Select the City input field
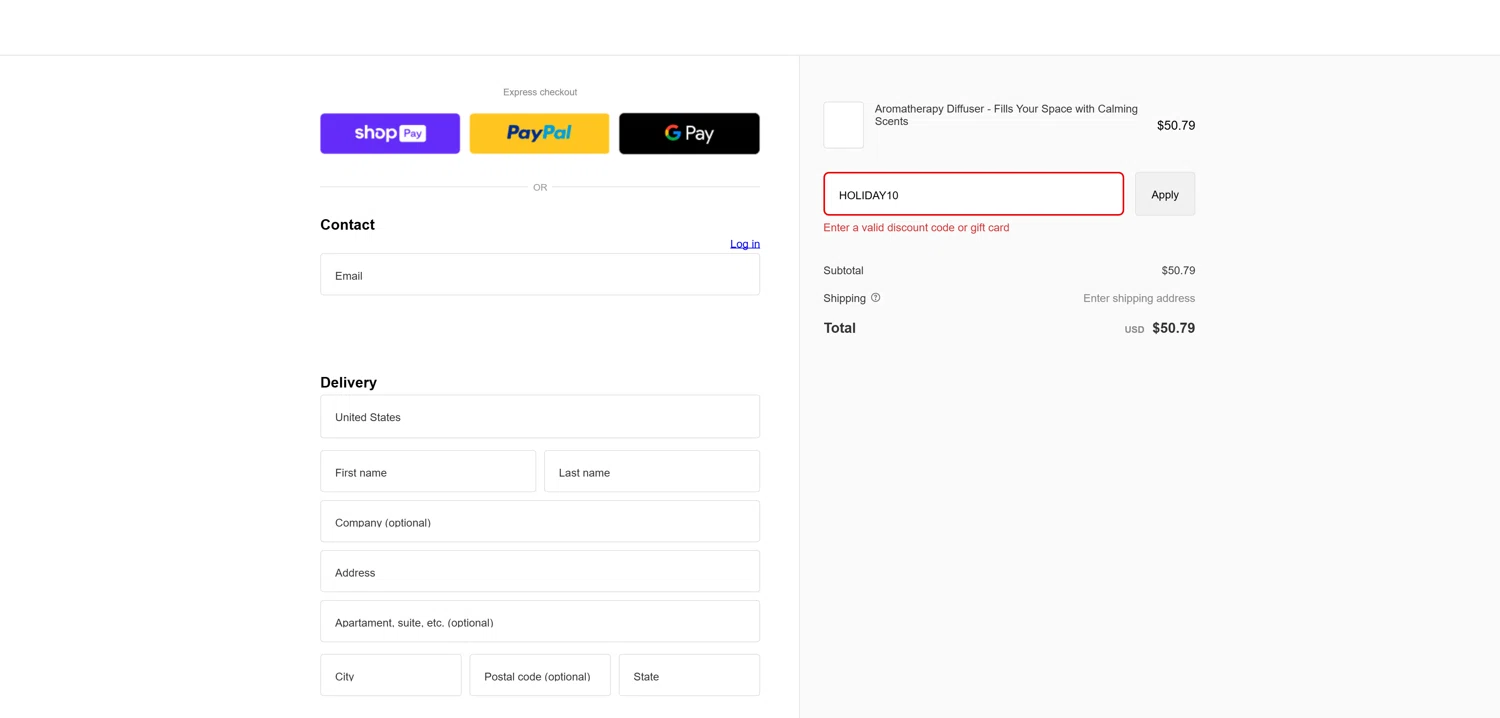The image size is (1500, 718). coord(390,676)
